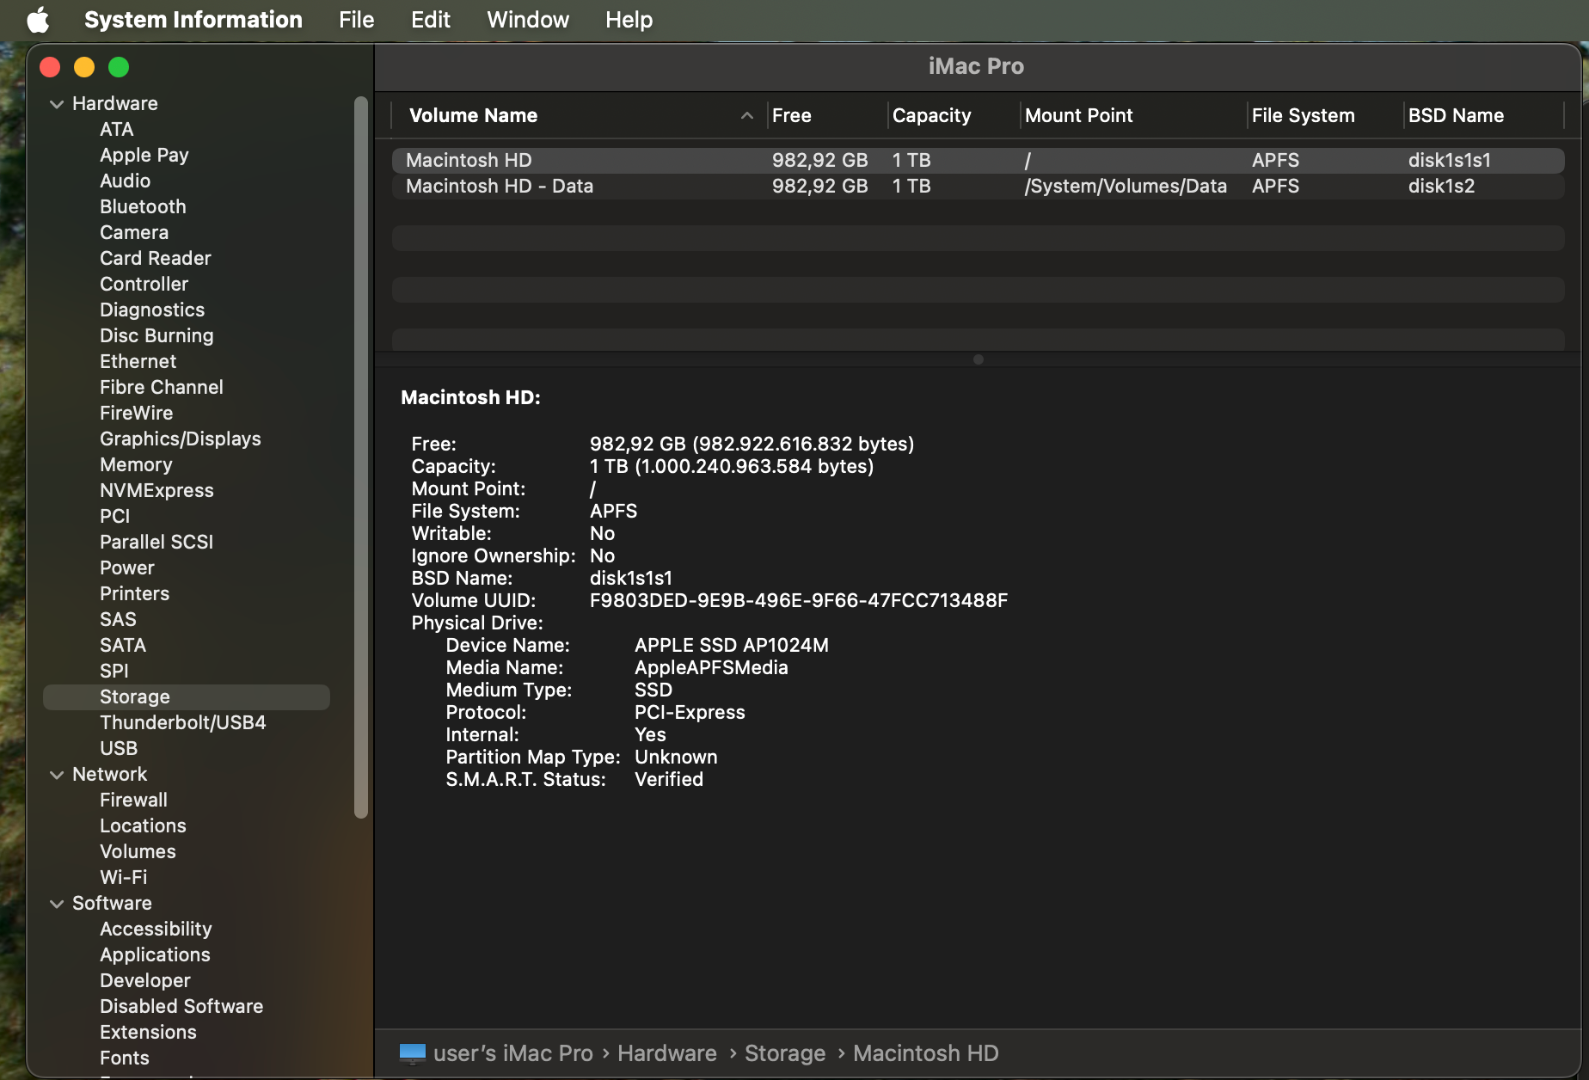1589x1080 pixels.
Task: Select Bluetooth in the sidebar
Action: coord(143,207)
